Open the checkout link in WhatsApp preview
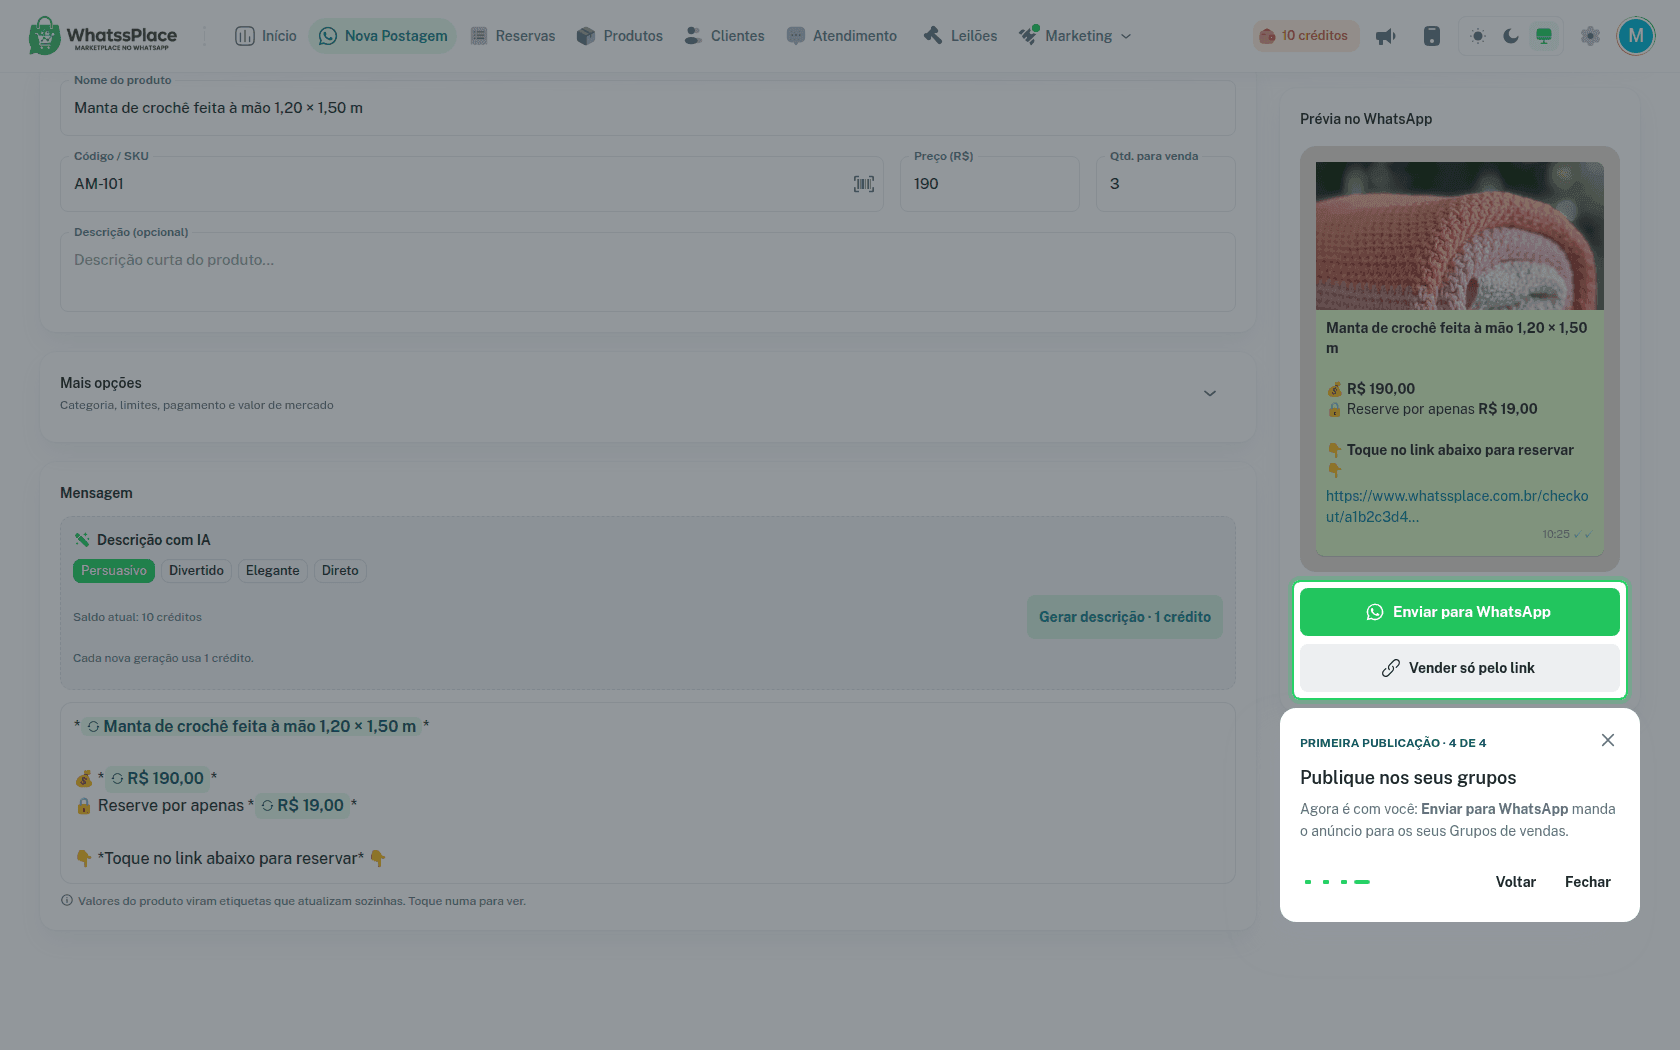 (1457, 506)
